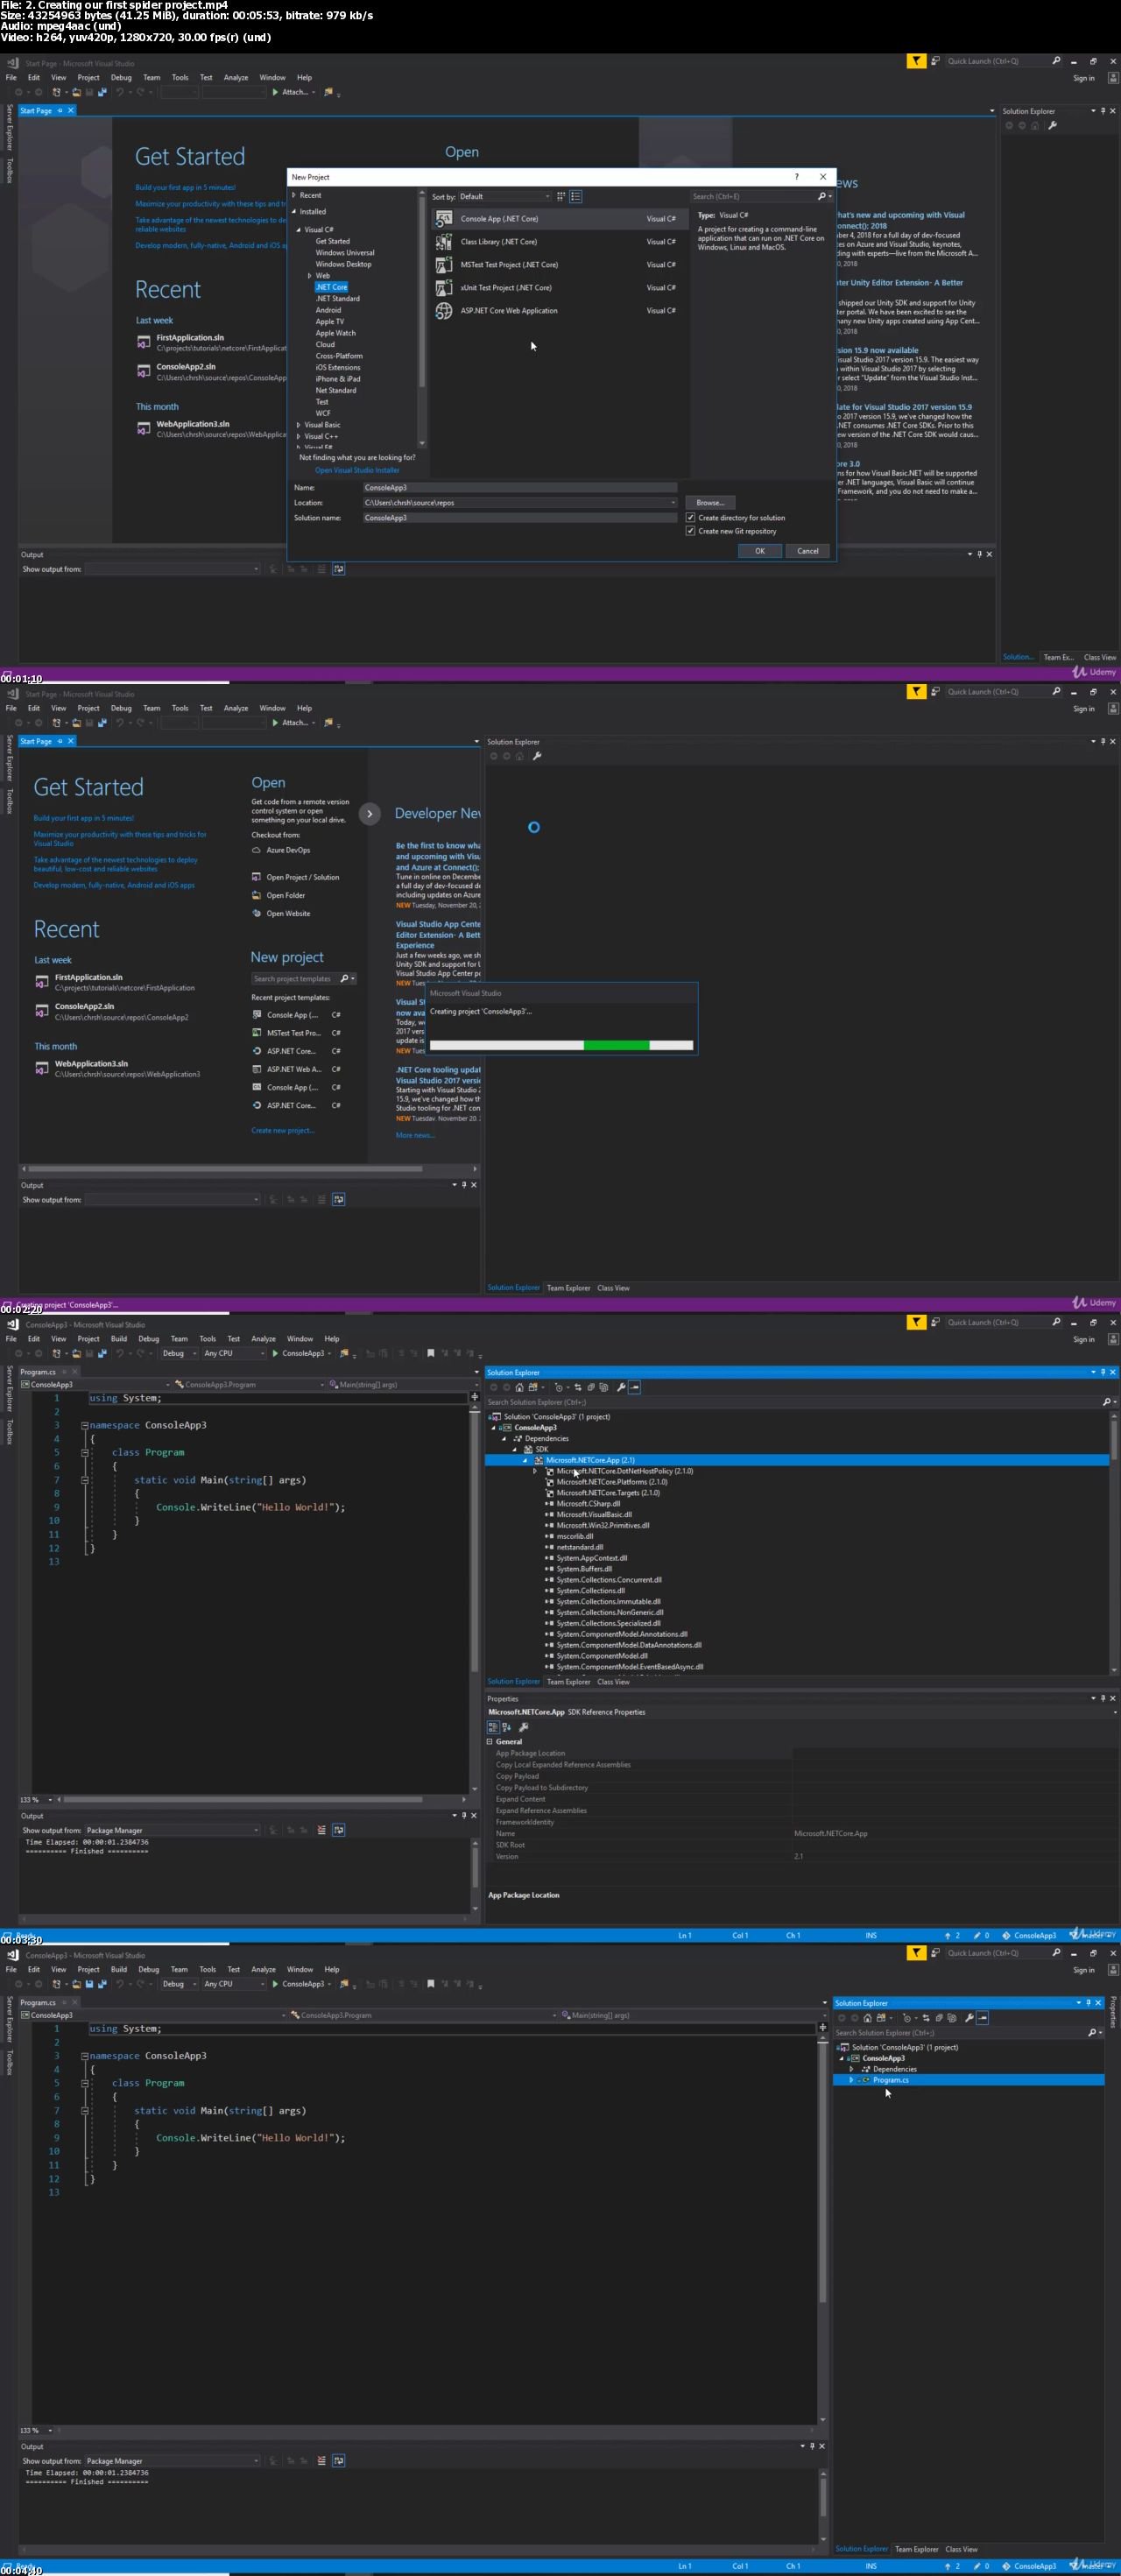The width and height of the screenshot is (1121, 2576).
Task: Click More news... link
Action: coord(414,1135)
